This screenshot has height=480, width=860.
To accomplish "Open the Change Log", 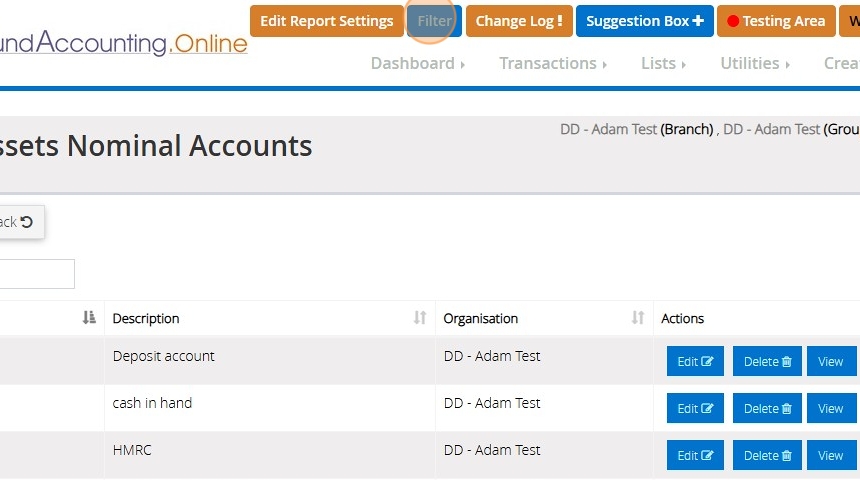I will [518, 21].
